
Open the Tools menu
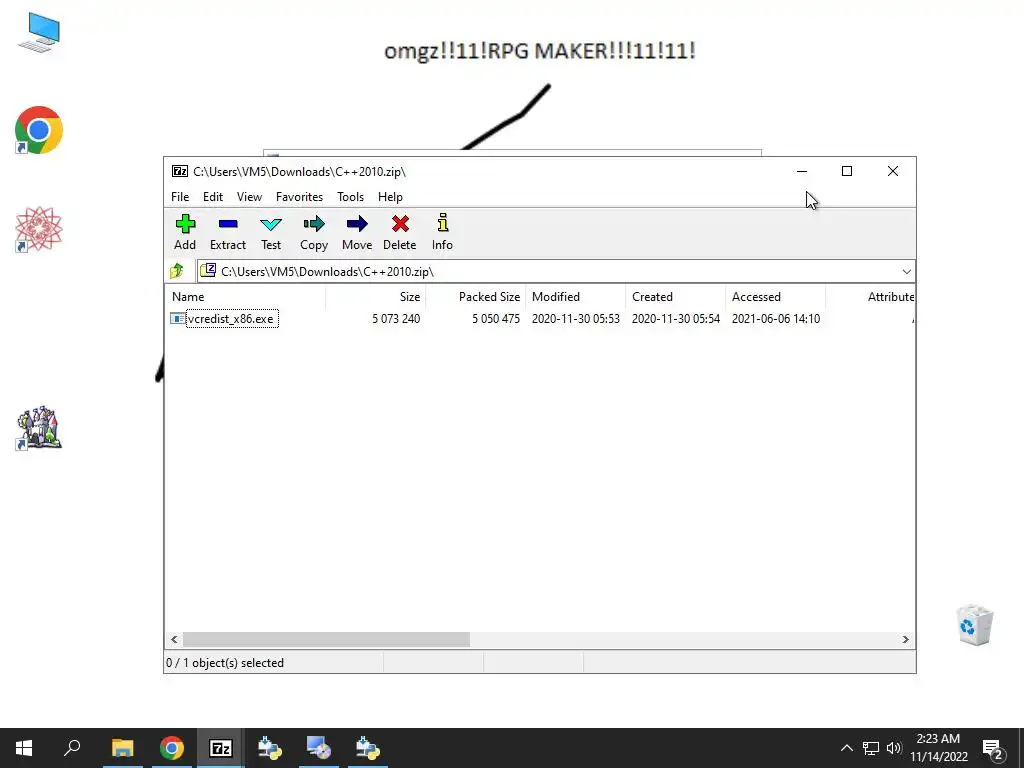click(x=350, y=197)
